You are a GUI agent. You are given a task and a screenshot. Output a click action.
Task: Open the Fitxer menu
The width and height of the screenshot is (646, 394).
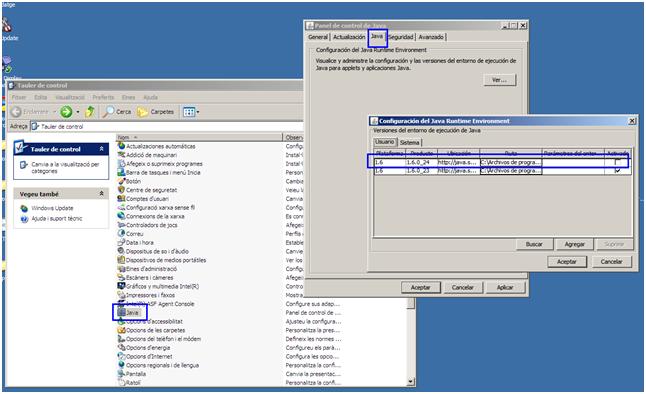19,97
